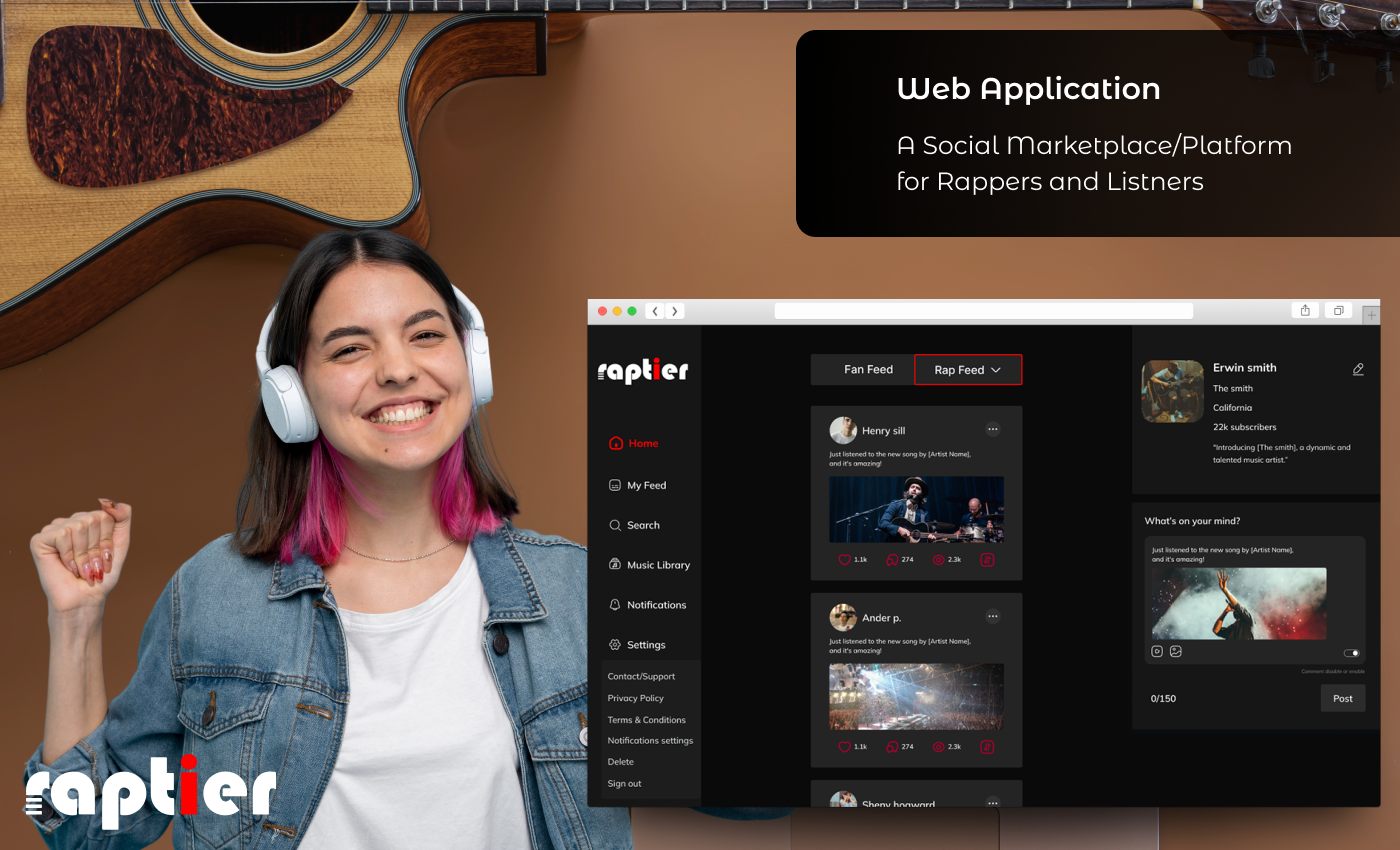The image size is (1400, 850).
Task: Open options menu on Henry sill's post
Action: click(993, 429)
